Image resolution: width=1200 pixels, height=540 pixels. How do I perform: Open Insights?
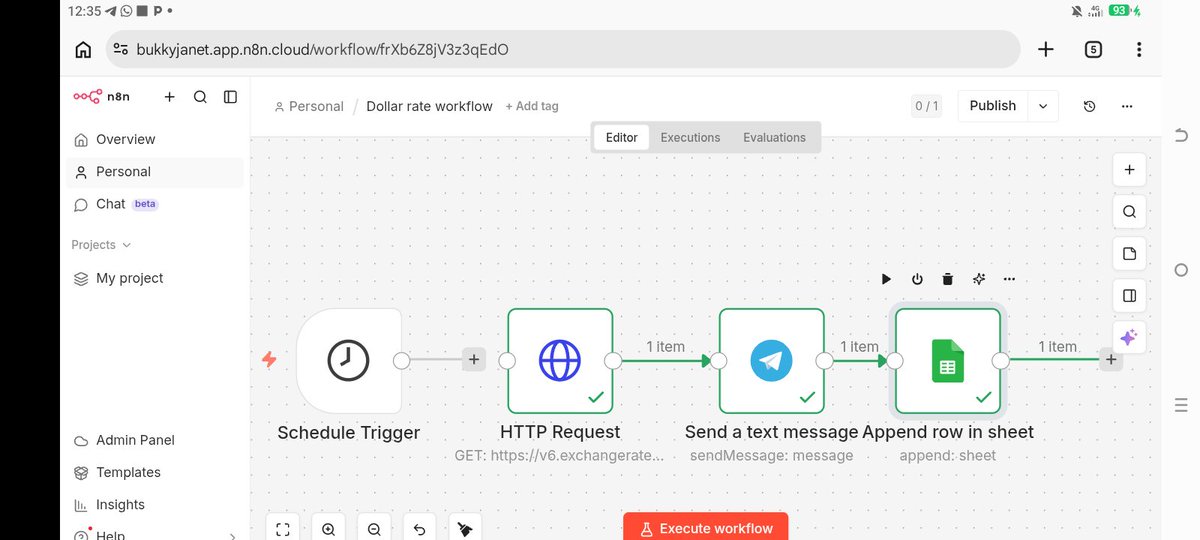click(154, 505)
